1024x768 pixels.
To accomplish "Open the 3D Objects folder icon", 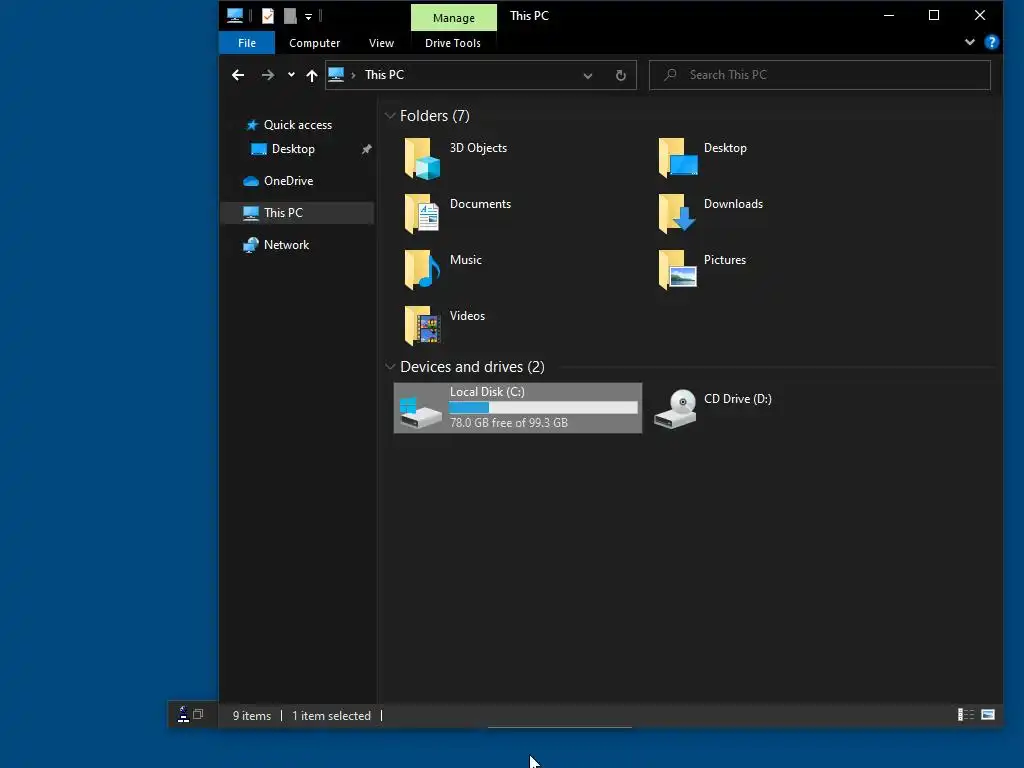I will point(422,159).
